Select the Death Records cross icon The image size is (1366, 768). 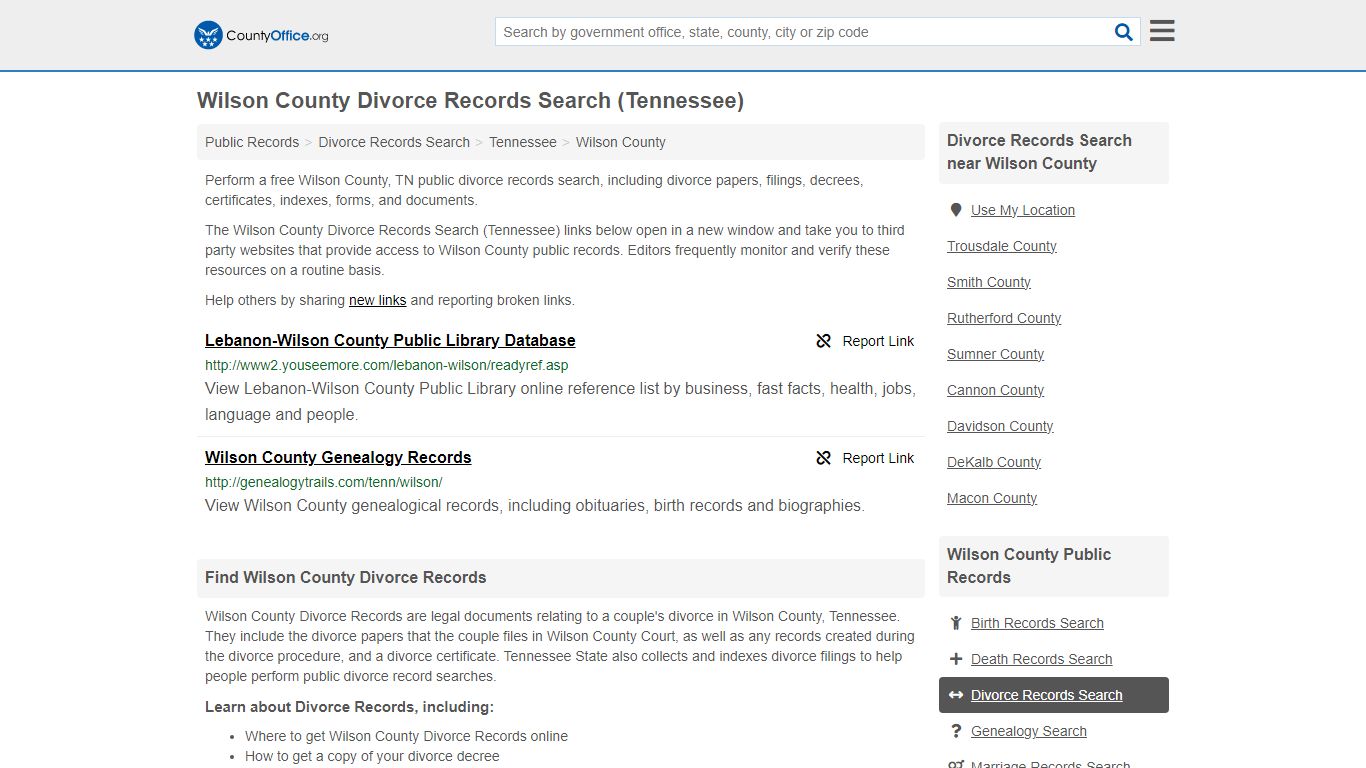(956, 659)
